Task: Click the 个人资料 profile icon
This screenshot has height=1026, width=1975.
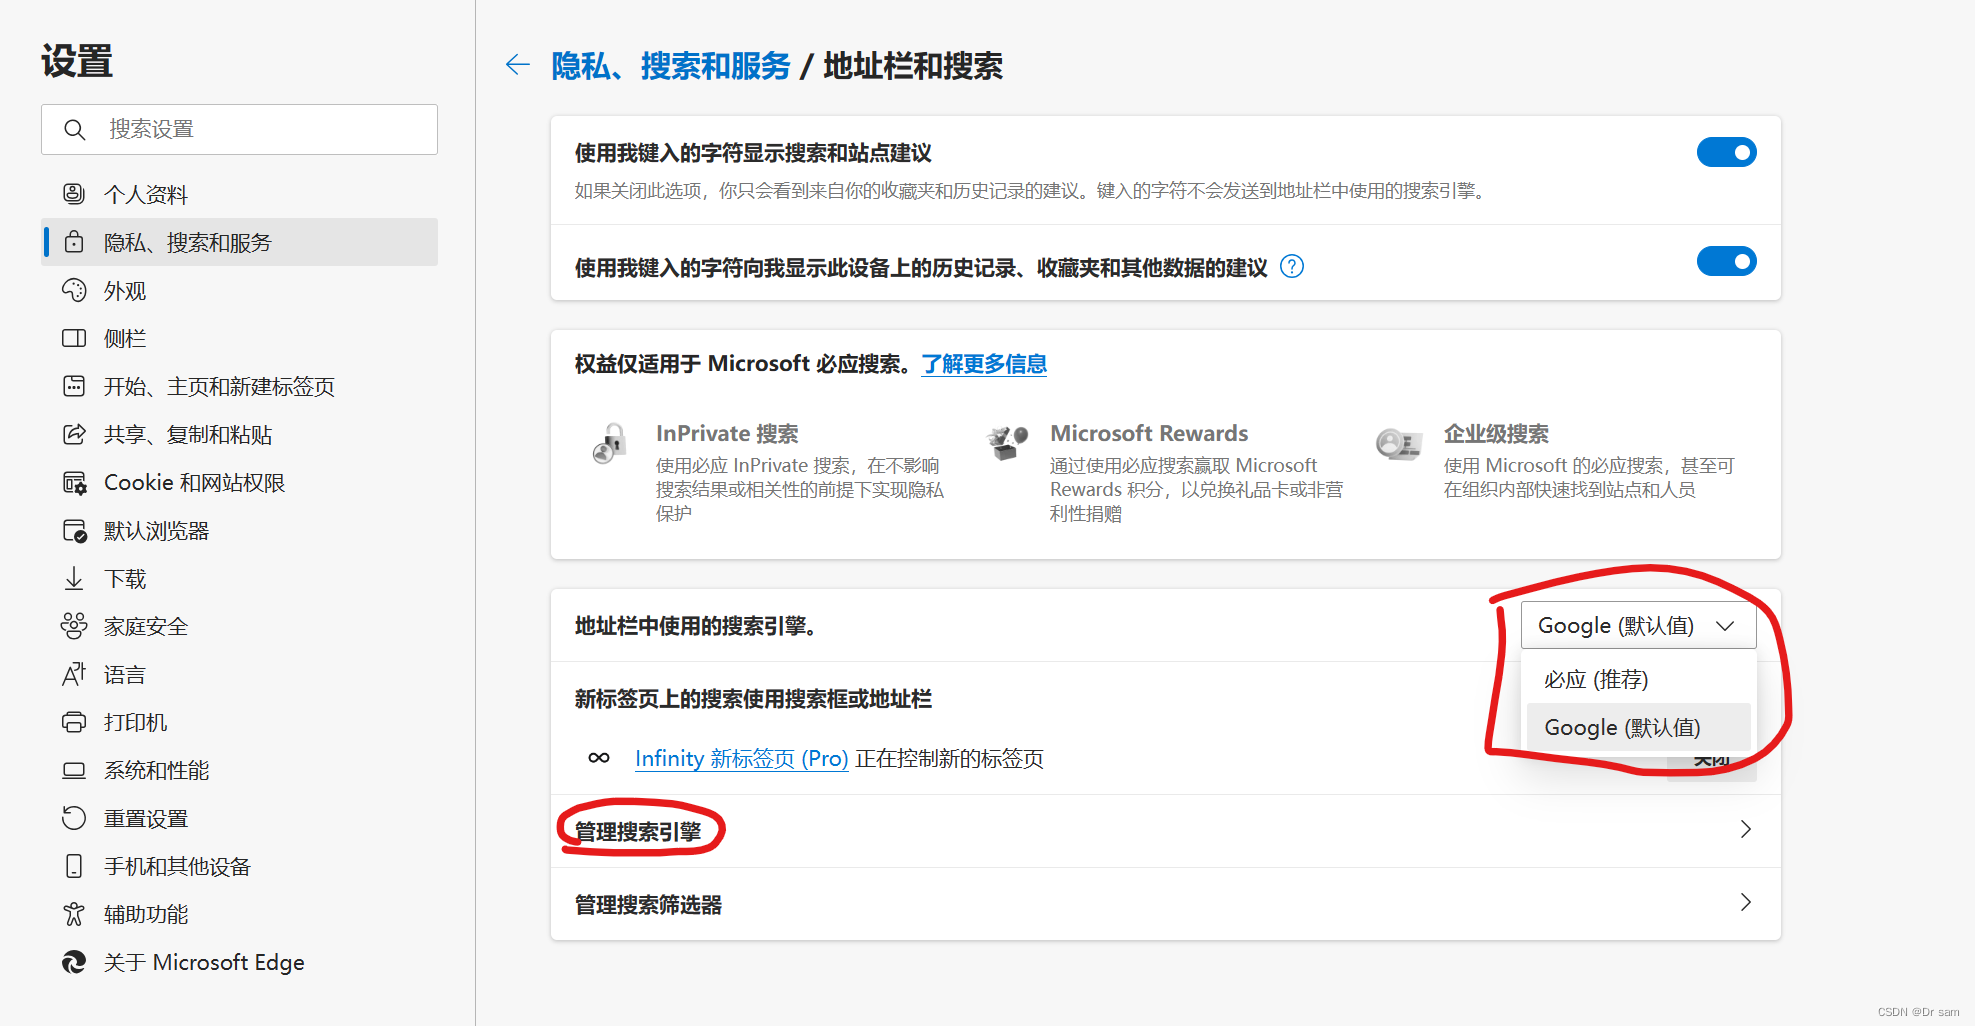Action: [74, 194]
